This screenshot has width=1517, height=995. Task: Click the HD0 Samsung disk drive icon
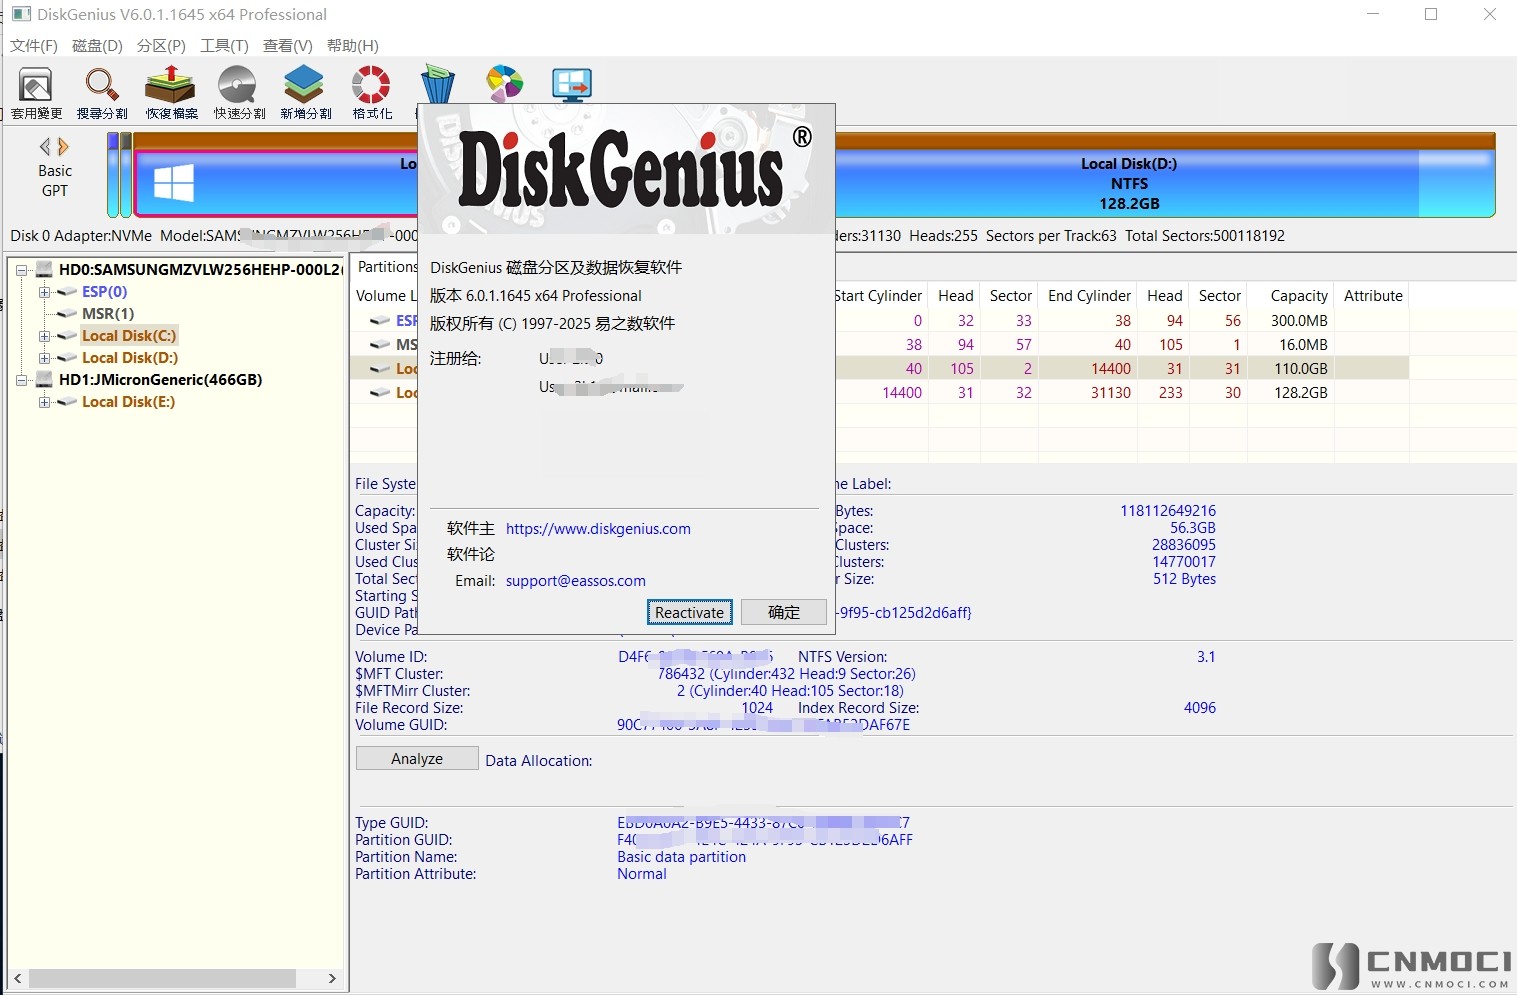click(x=44, y=270)
